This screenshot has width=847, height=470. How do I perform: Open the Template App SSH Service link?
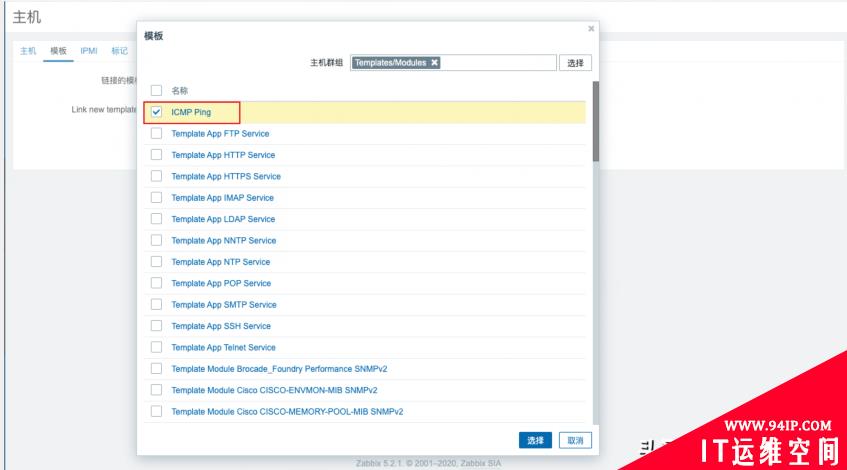tap(221, 326)
